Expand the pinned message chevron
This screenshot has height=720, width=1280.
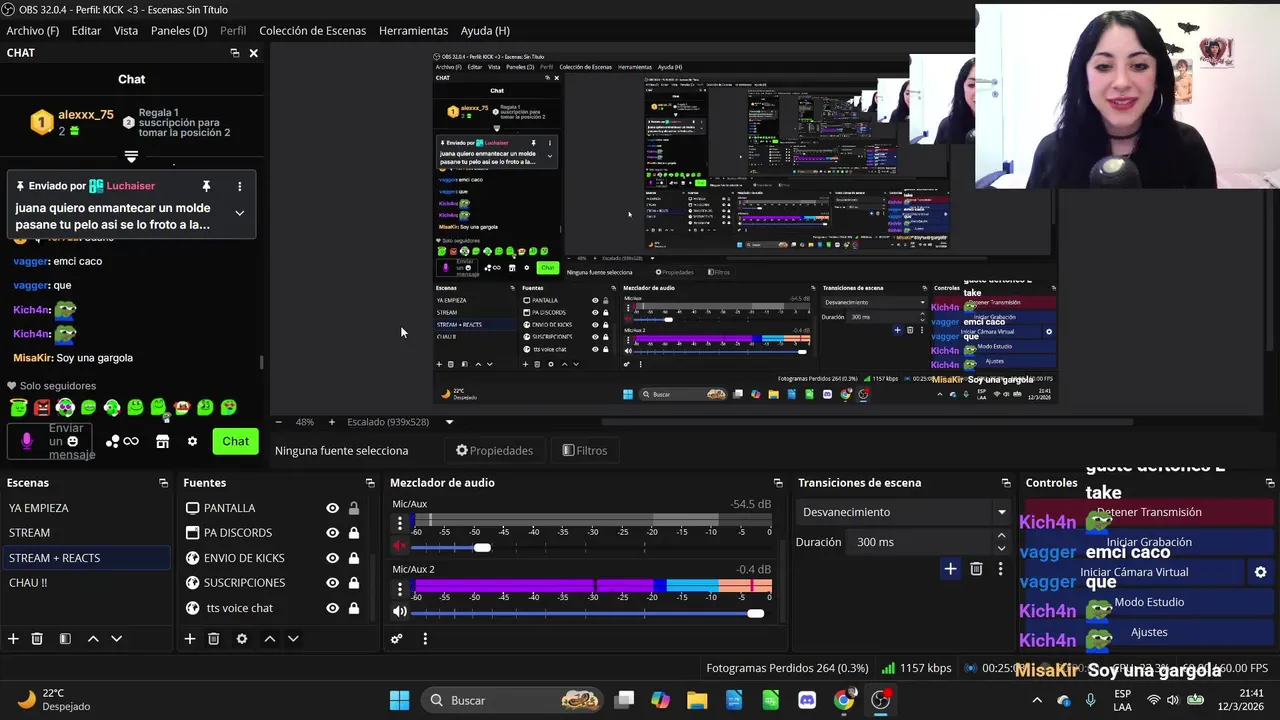pyautogui.click(x=239, y=212)
